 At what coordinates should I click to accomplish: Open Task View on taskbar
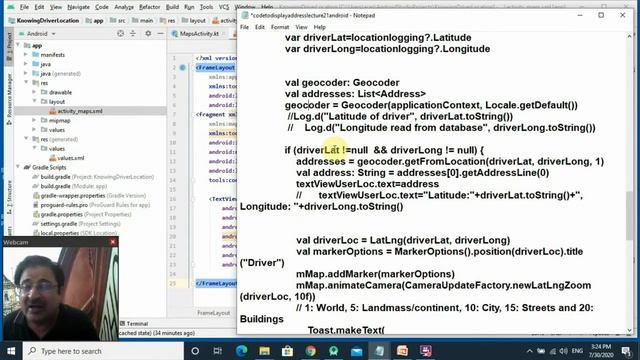click(x=218, y=351)
